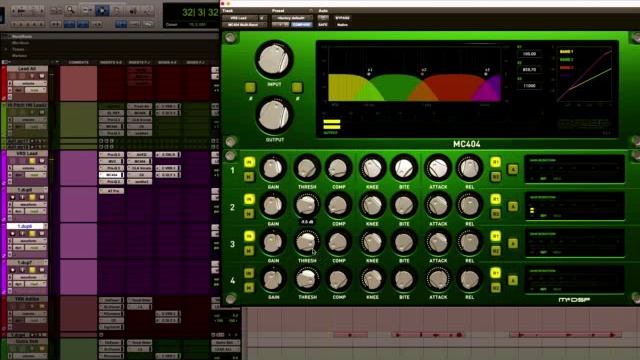Image resolution: width=640 pixels, height=360 pixels.
Task: Click band 4 A button
Action: [513, 280]
